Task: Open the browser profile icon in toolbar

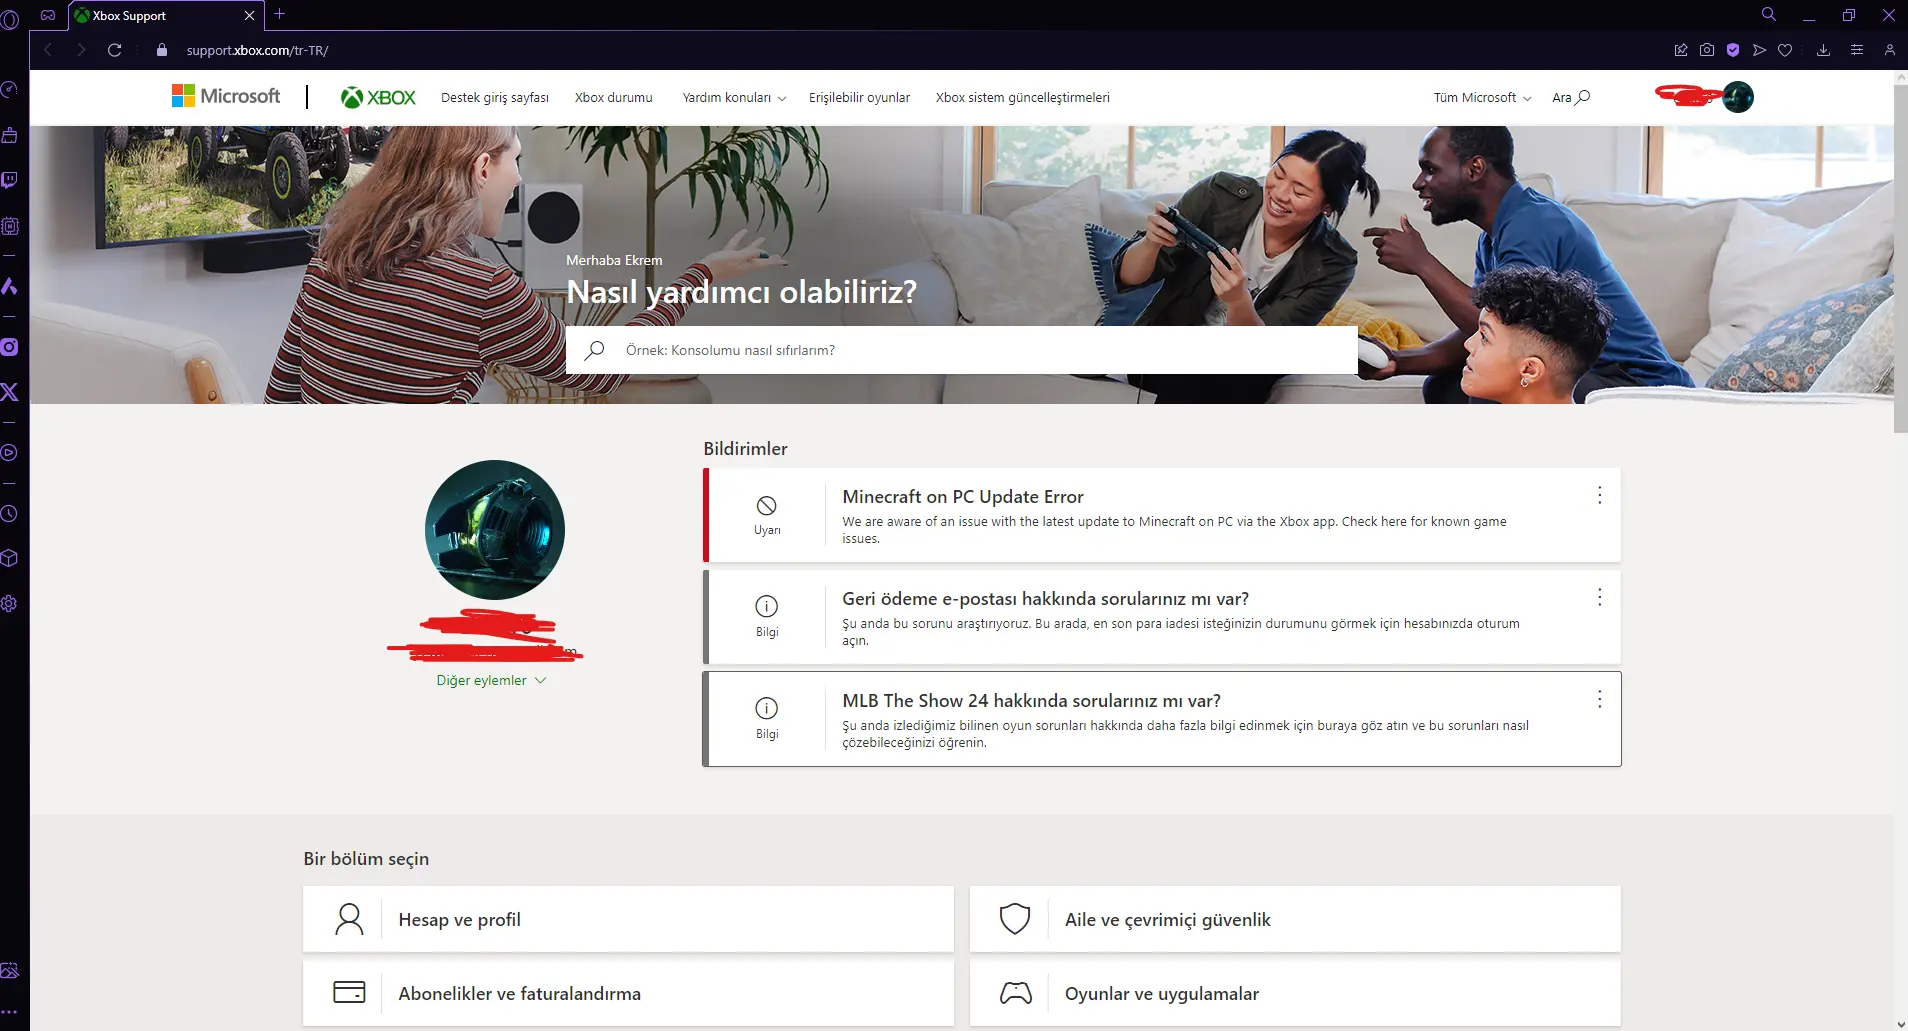Action: tap(1889, 50)
